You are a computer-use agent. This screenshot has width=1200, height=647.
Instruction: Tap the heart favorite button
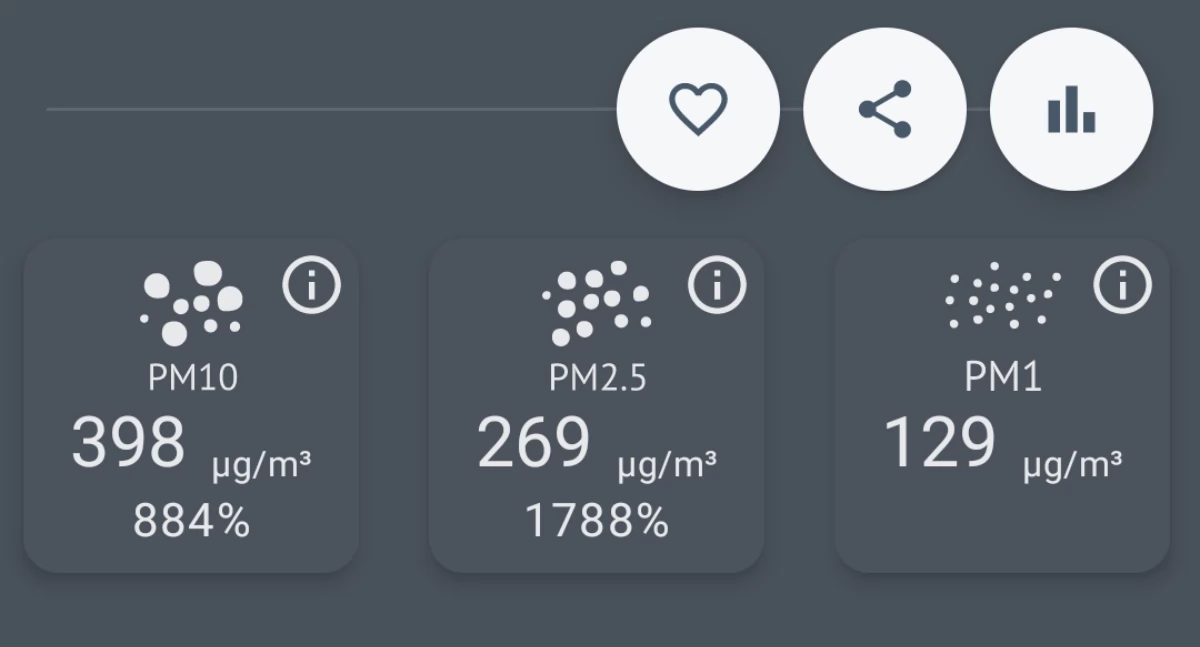point(698,109)
